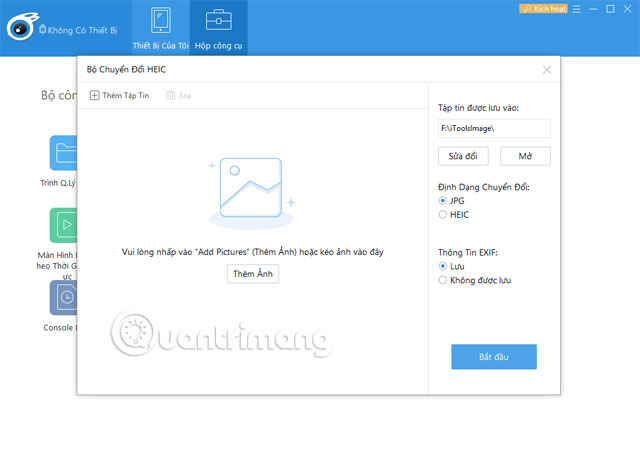This screenshot has height=450, width=640.
Task: Open the hamburger menu icon
Action: 576,9
